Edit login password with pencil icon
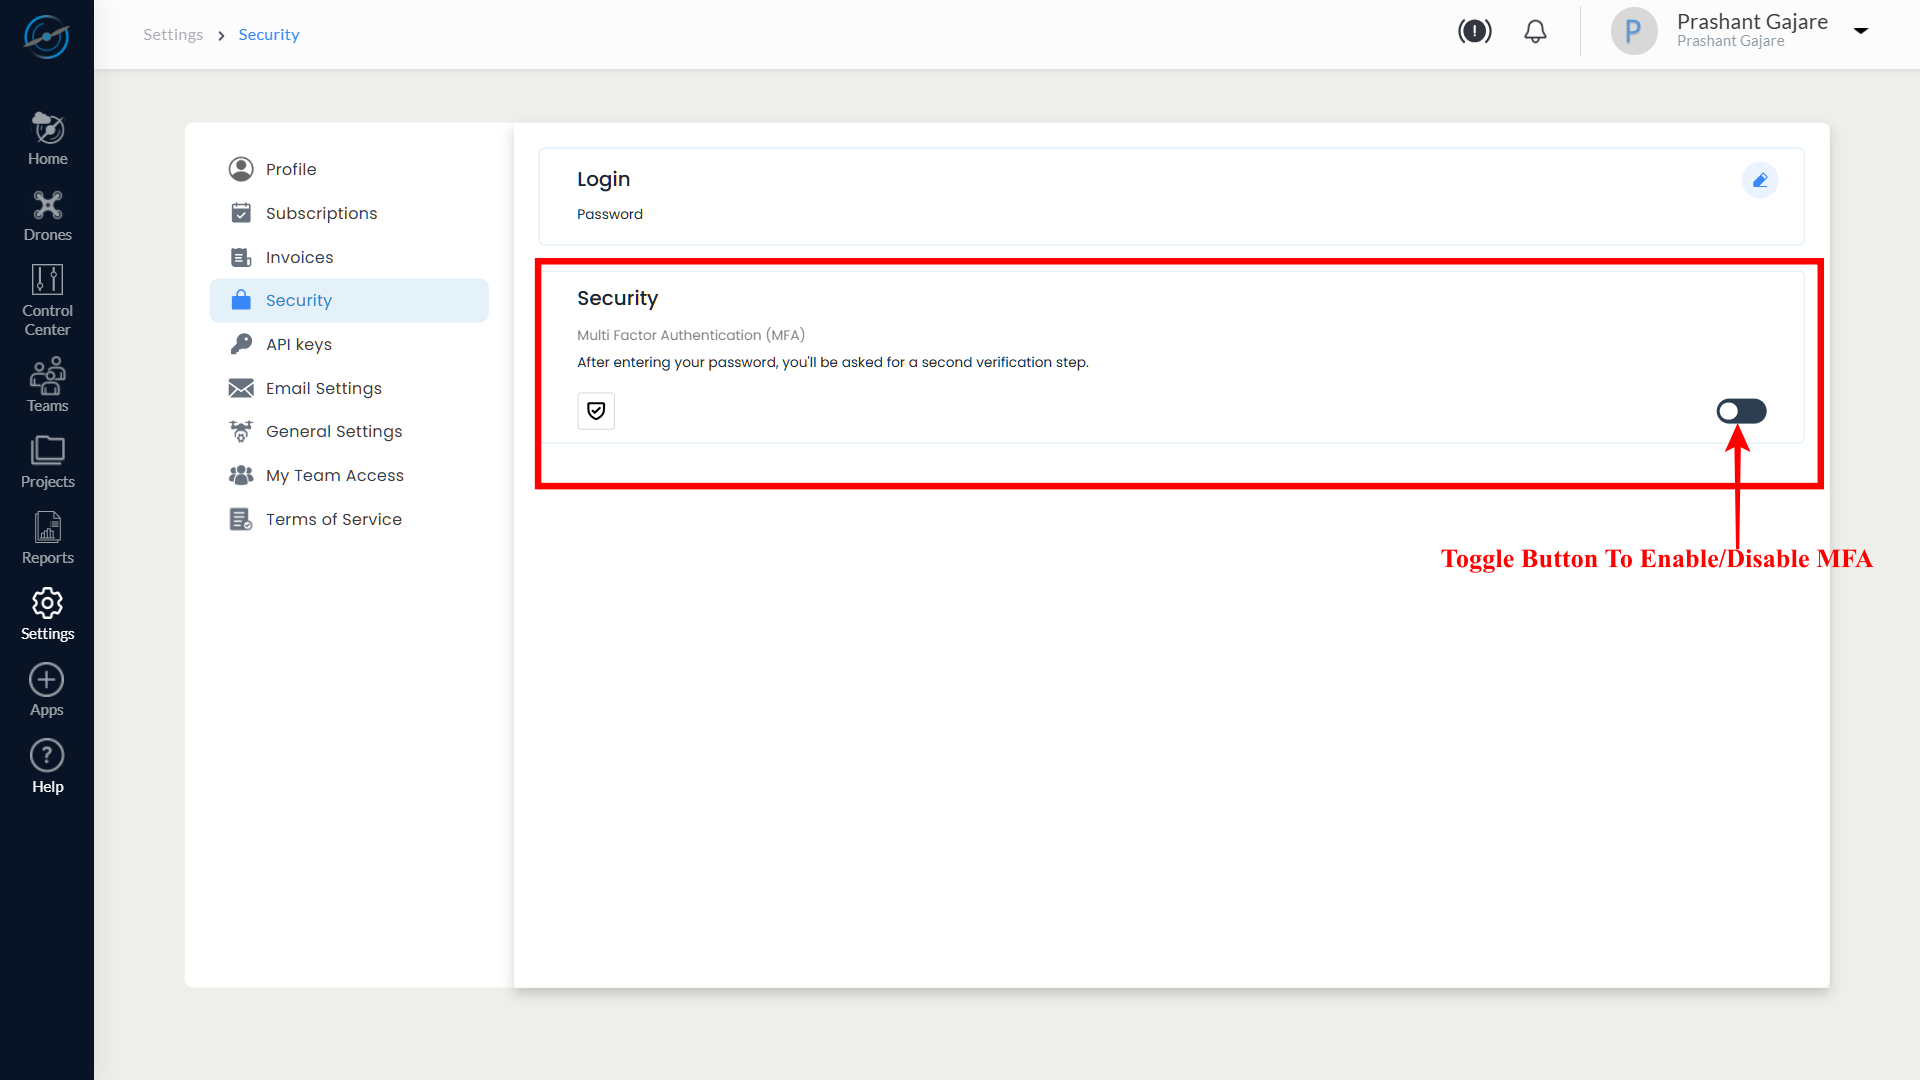The image size is (1920, 1080). click(x=1759, y=181)
